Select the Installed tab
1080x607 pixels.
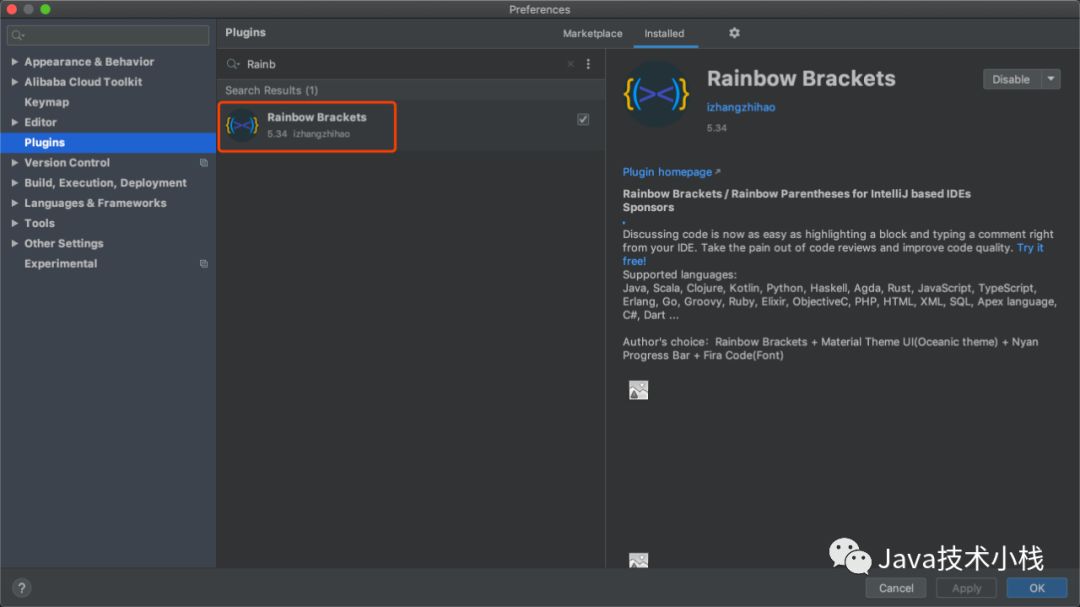(x=664, y=33)
